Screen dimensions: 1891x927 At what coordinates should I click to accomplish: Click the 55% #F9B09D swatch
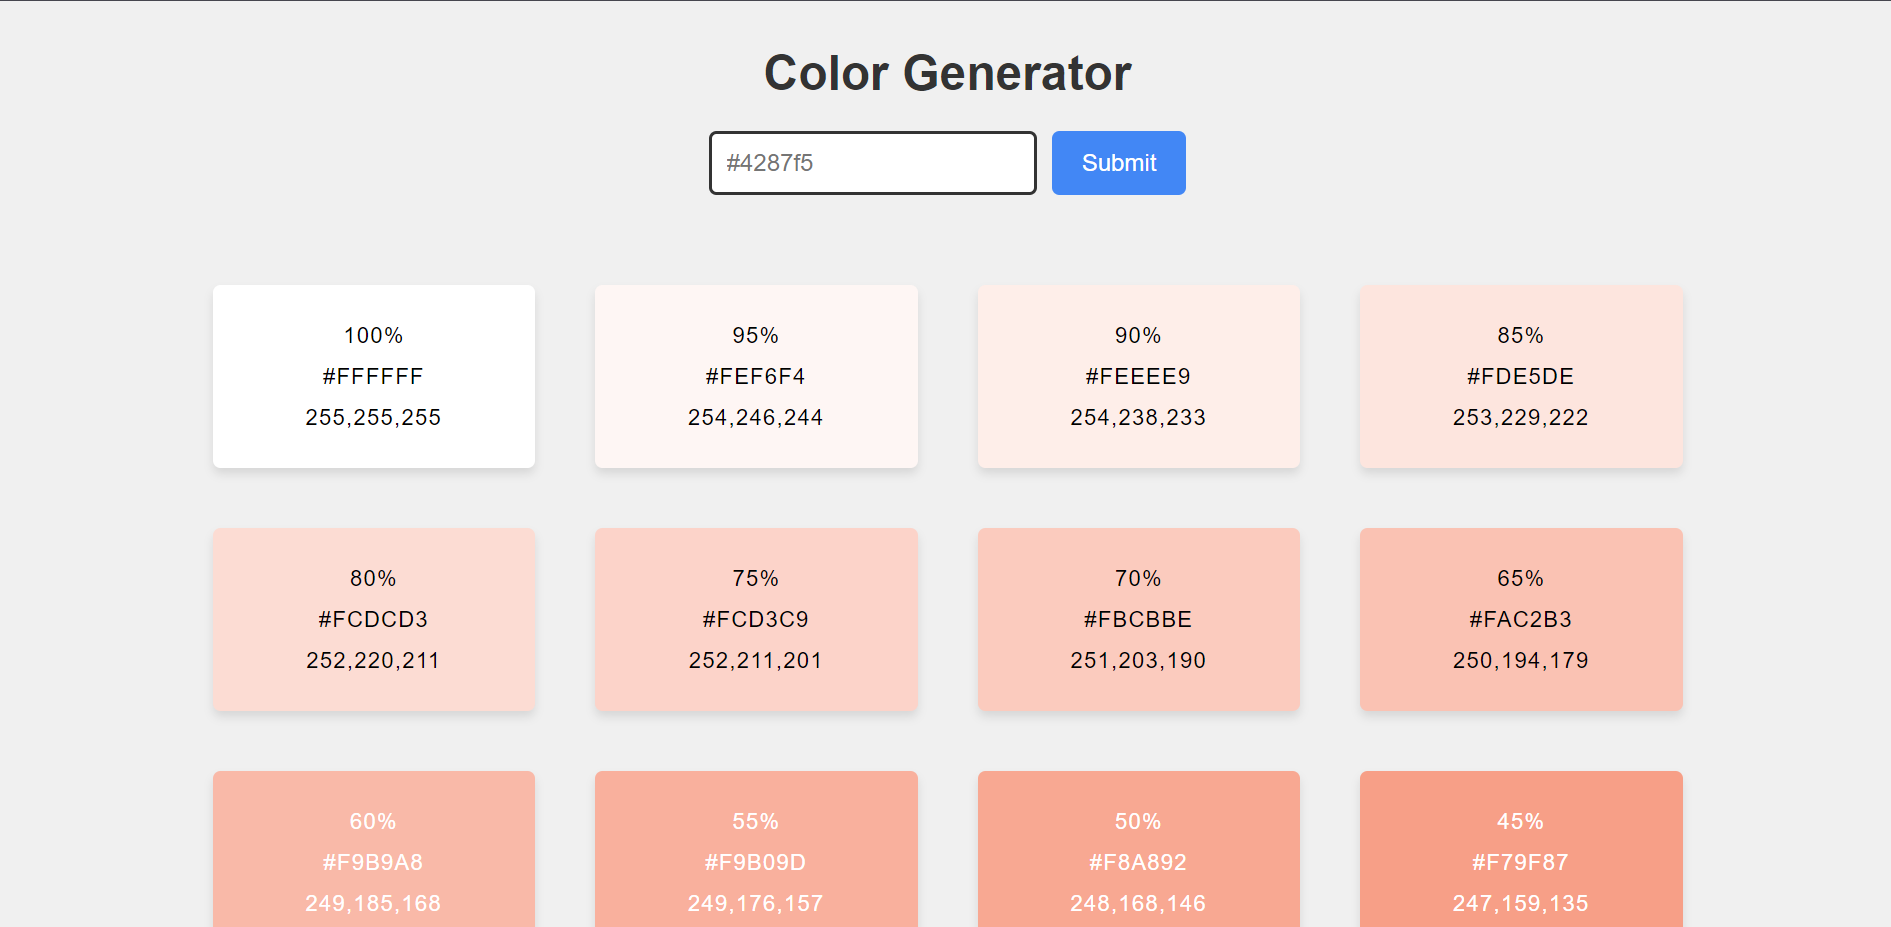756,849
